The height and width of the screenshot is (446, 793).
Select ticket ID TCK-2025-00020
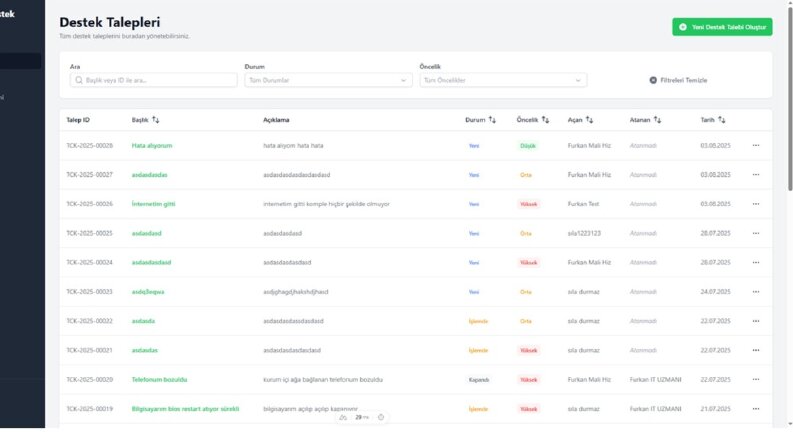coord(90,380)
